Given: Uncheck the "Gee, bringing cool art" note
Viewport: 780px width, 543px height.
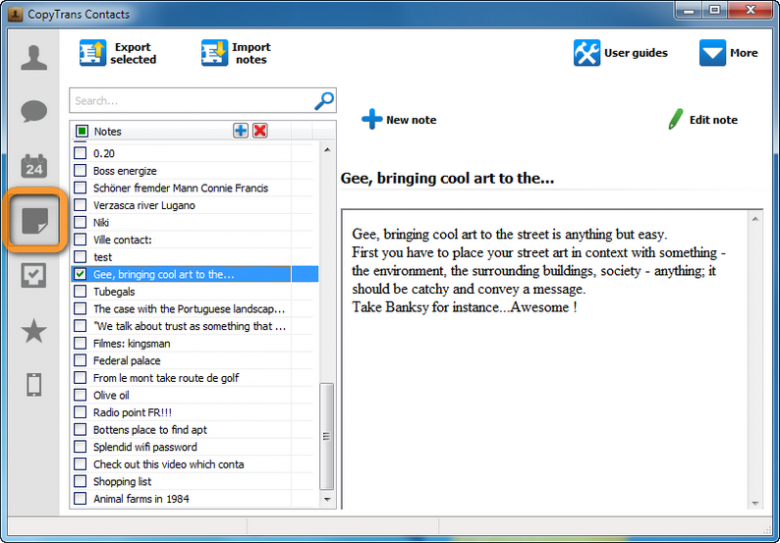Looking at the screenshot, I should pyautogui.click(x=80, y=274).
